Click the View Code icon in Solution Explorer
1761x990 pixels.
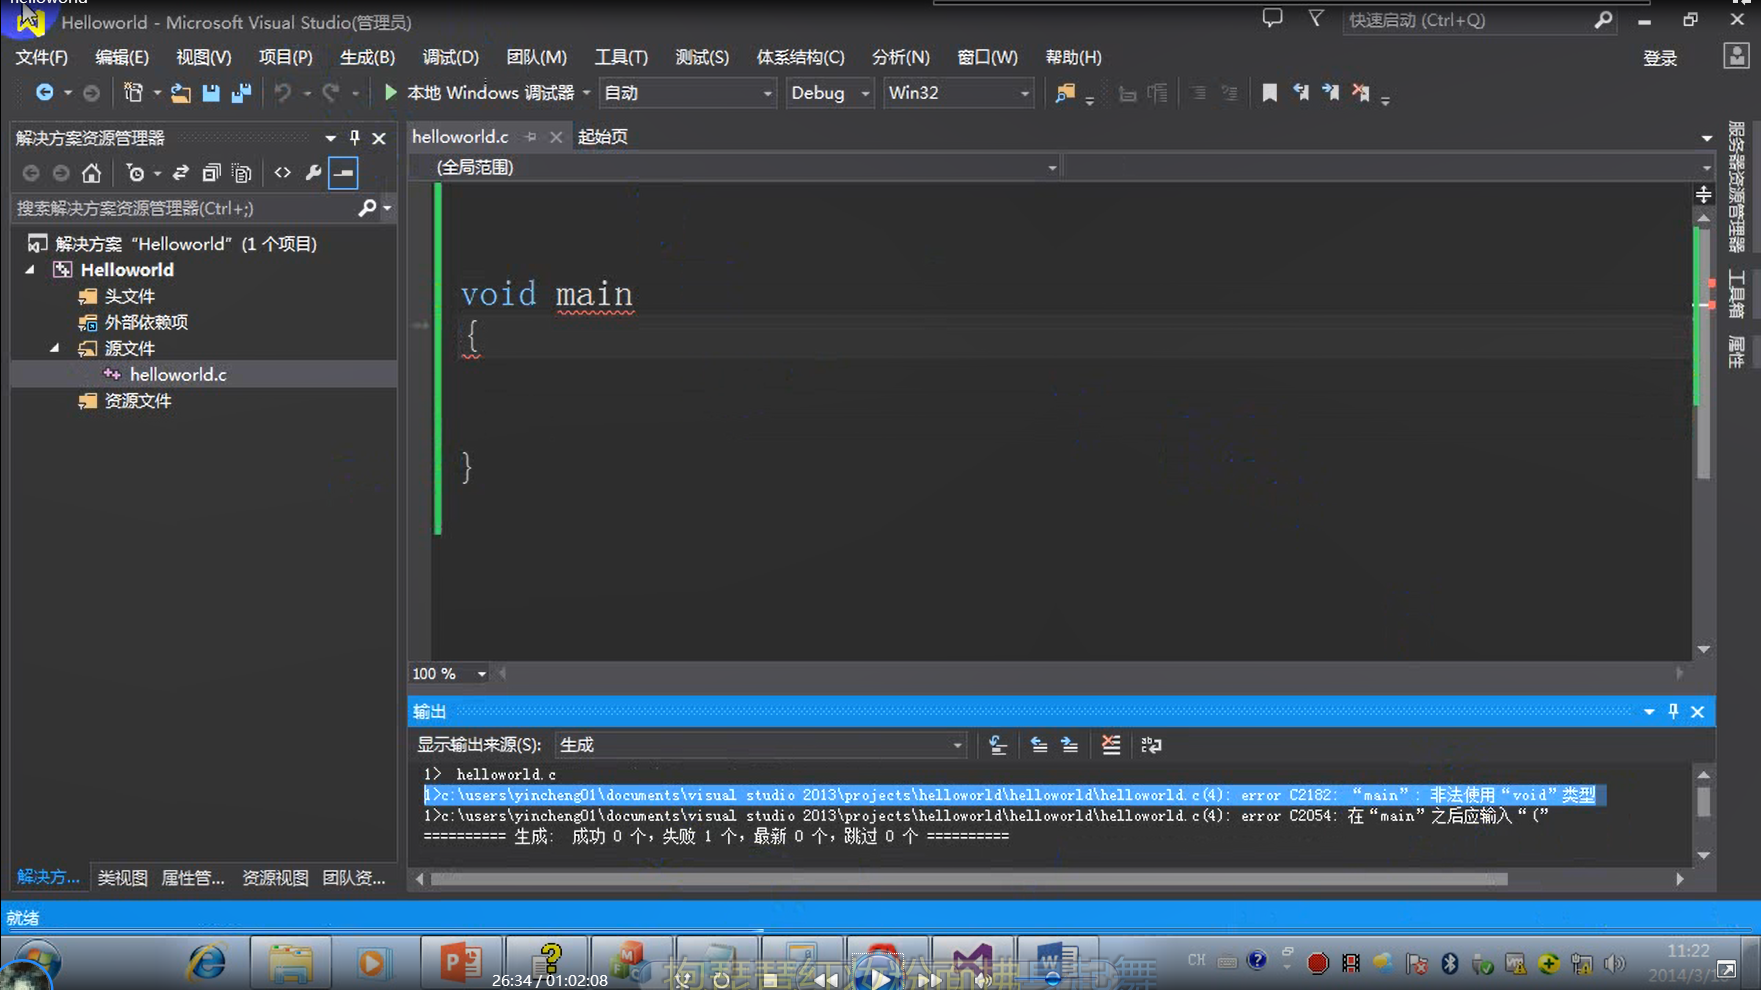283,173
